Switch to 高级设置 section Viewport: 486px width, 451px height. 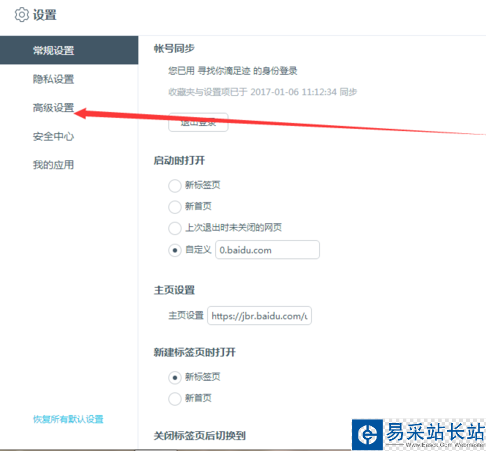(x=53, y=108)
